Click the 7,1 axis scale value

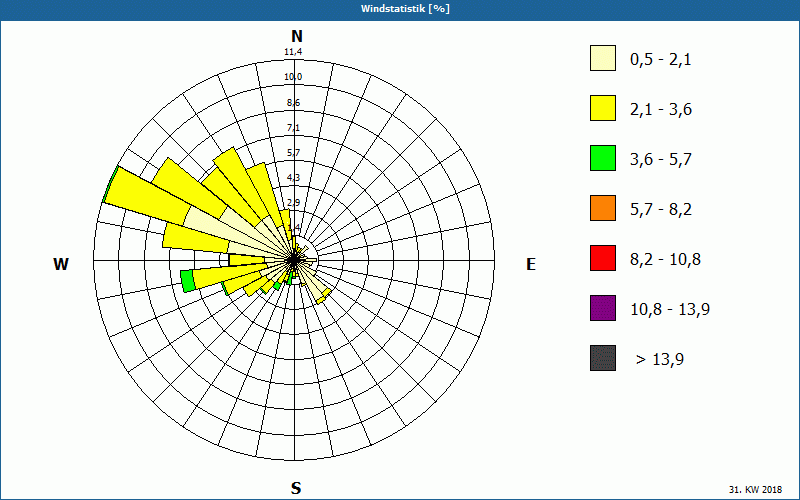pos(293,127)
